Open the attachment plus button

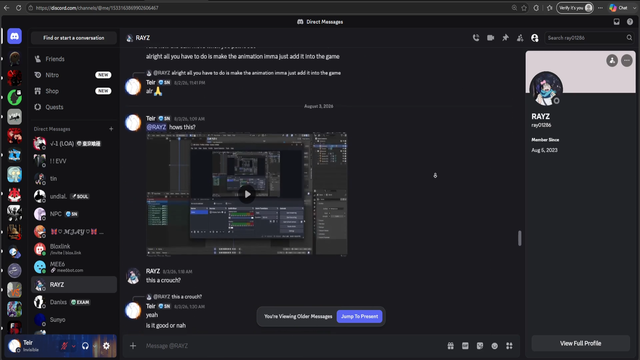tap(133, 346)
